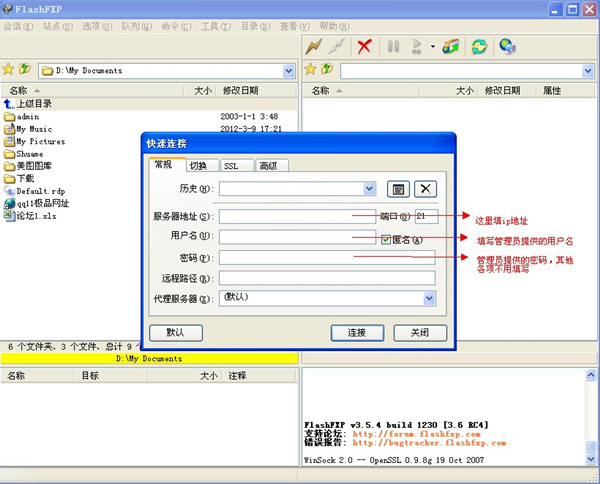This screenshot has width=600, height=484.
Task: Click the lightning bolt connect icon
Action: point(313,46)
